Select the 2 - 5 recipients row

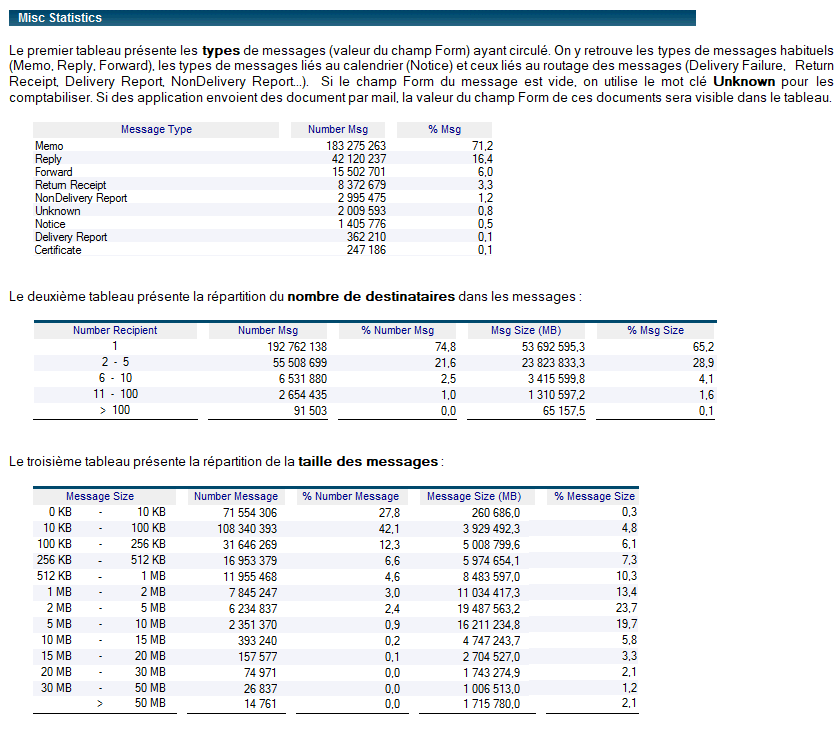[x=374, y=363]
